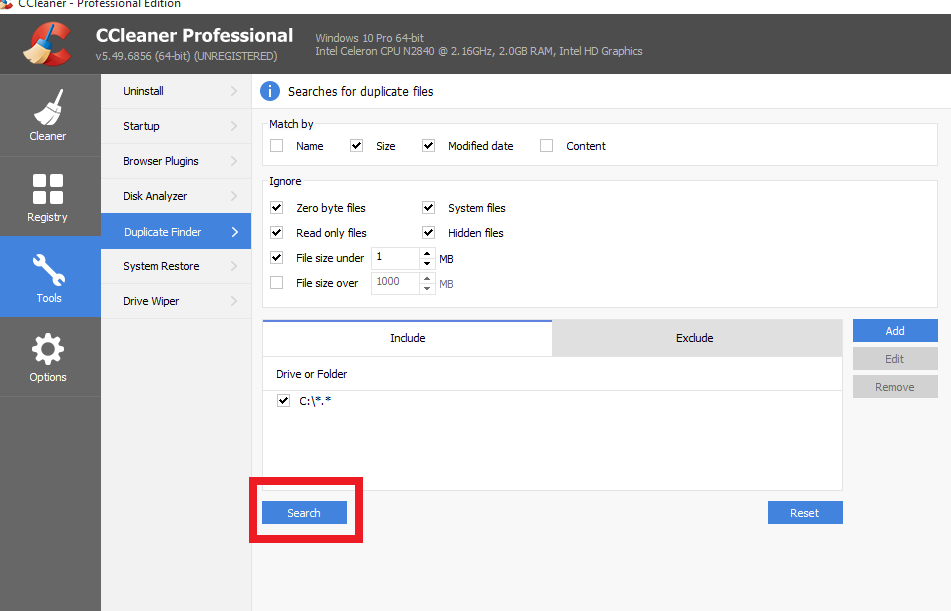This screenshot has width=951, height=611.
Task: Open the Registry section grid icon
Action: pos(48,189)
